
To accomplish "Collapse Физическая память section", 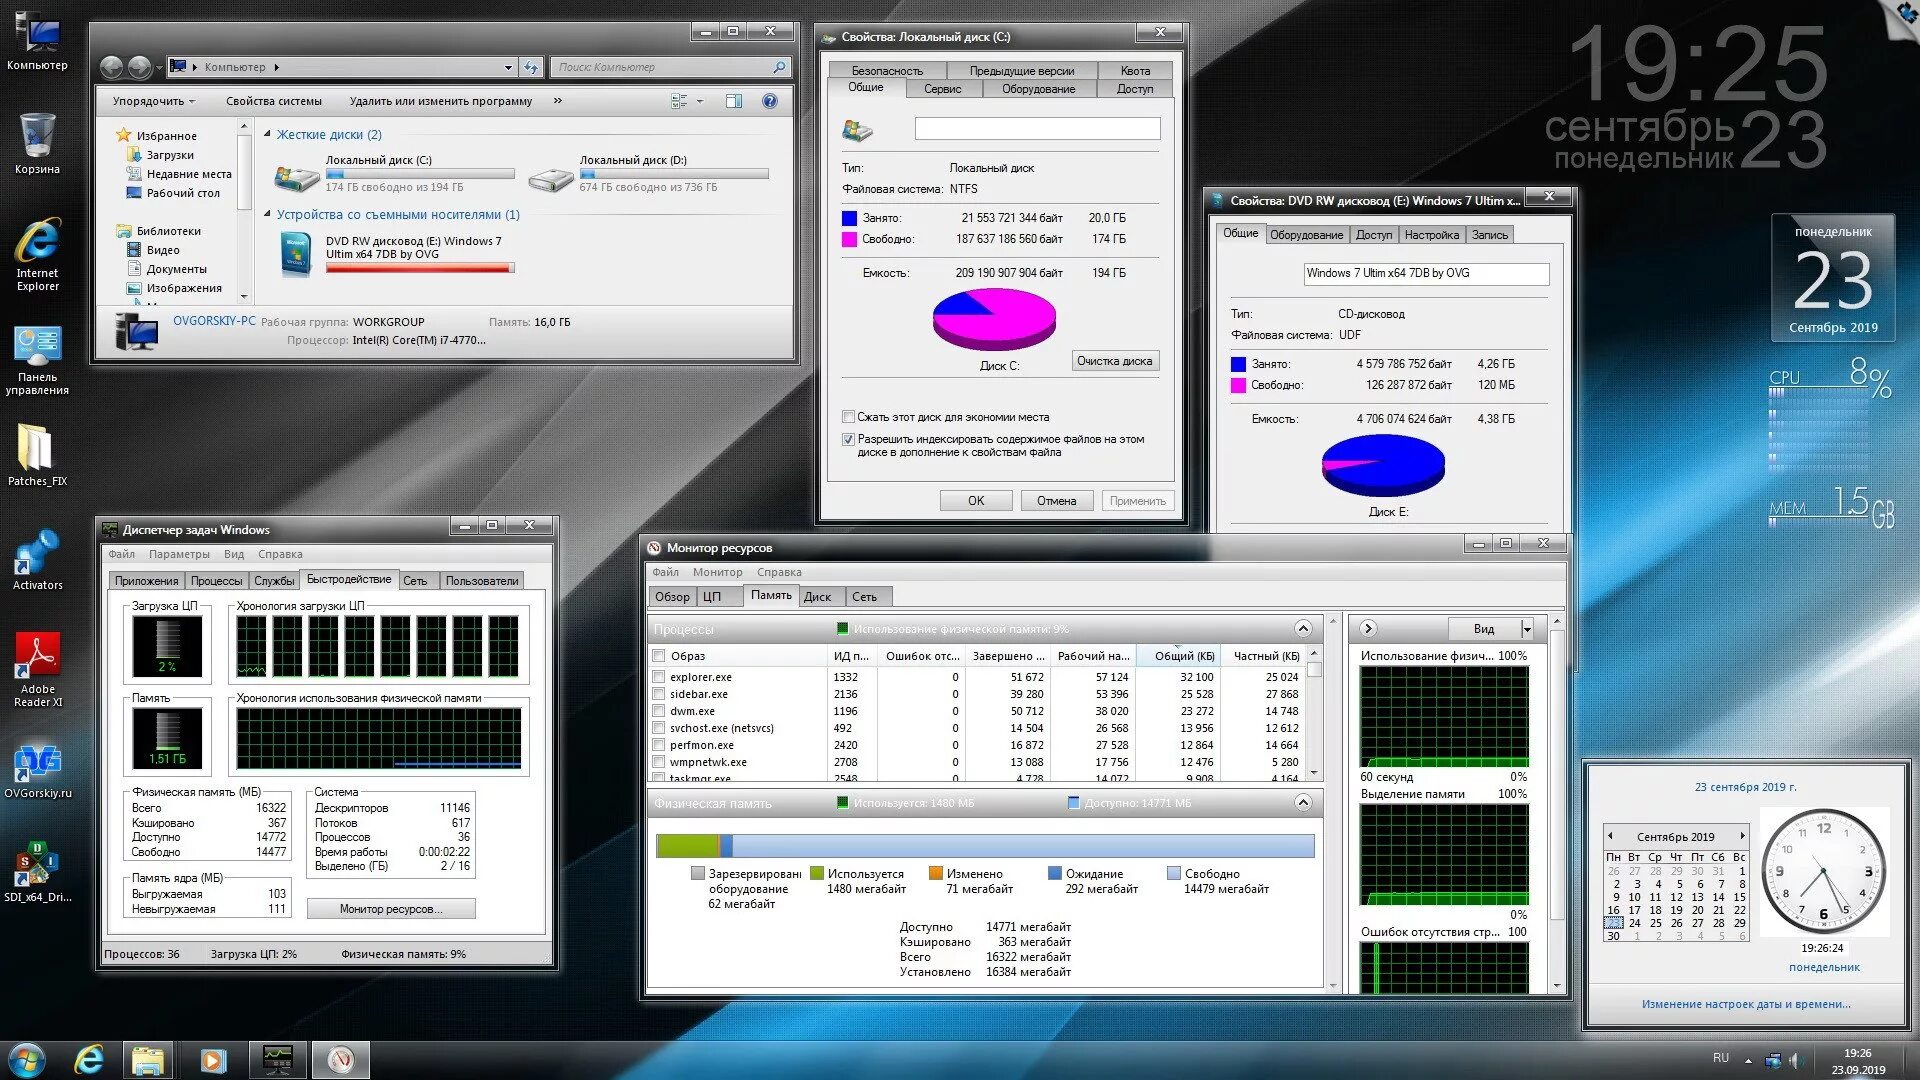I will [1302, 803].
